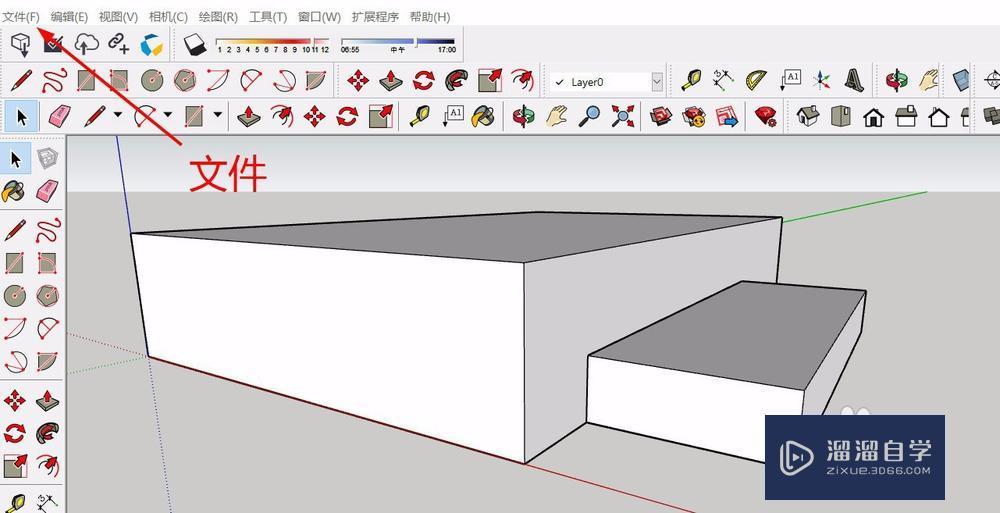Viewport: 1000px width, 513px height.
Task: Switch to the Front view
Action: tap(874, 117)
